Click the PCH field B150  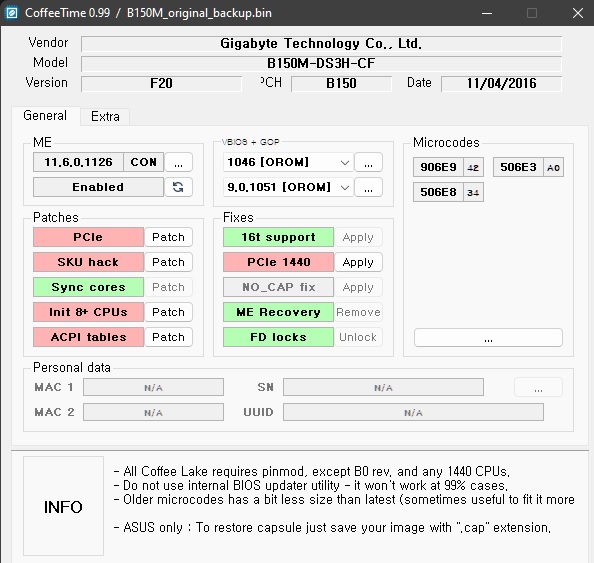click(x=341, y=83)
